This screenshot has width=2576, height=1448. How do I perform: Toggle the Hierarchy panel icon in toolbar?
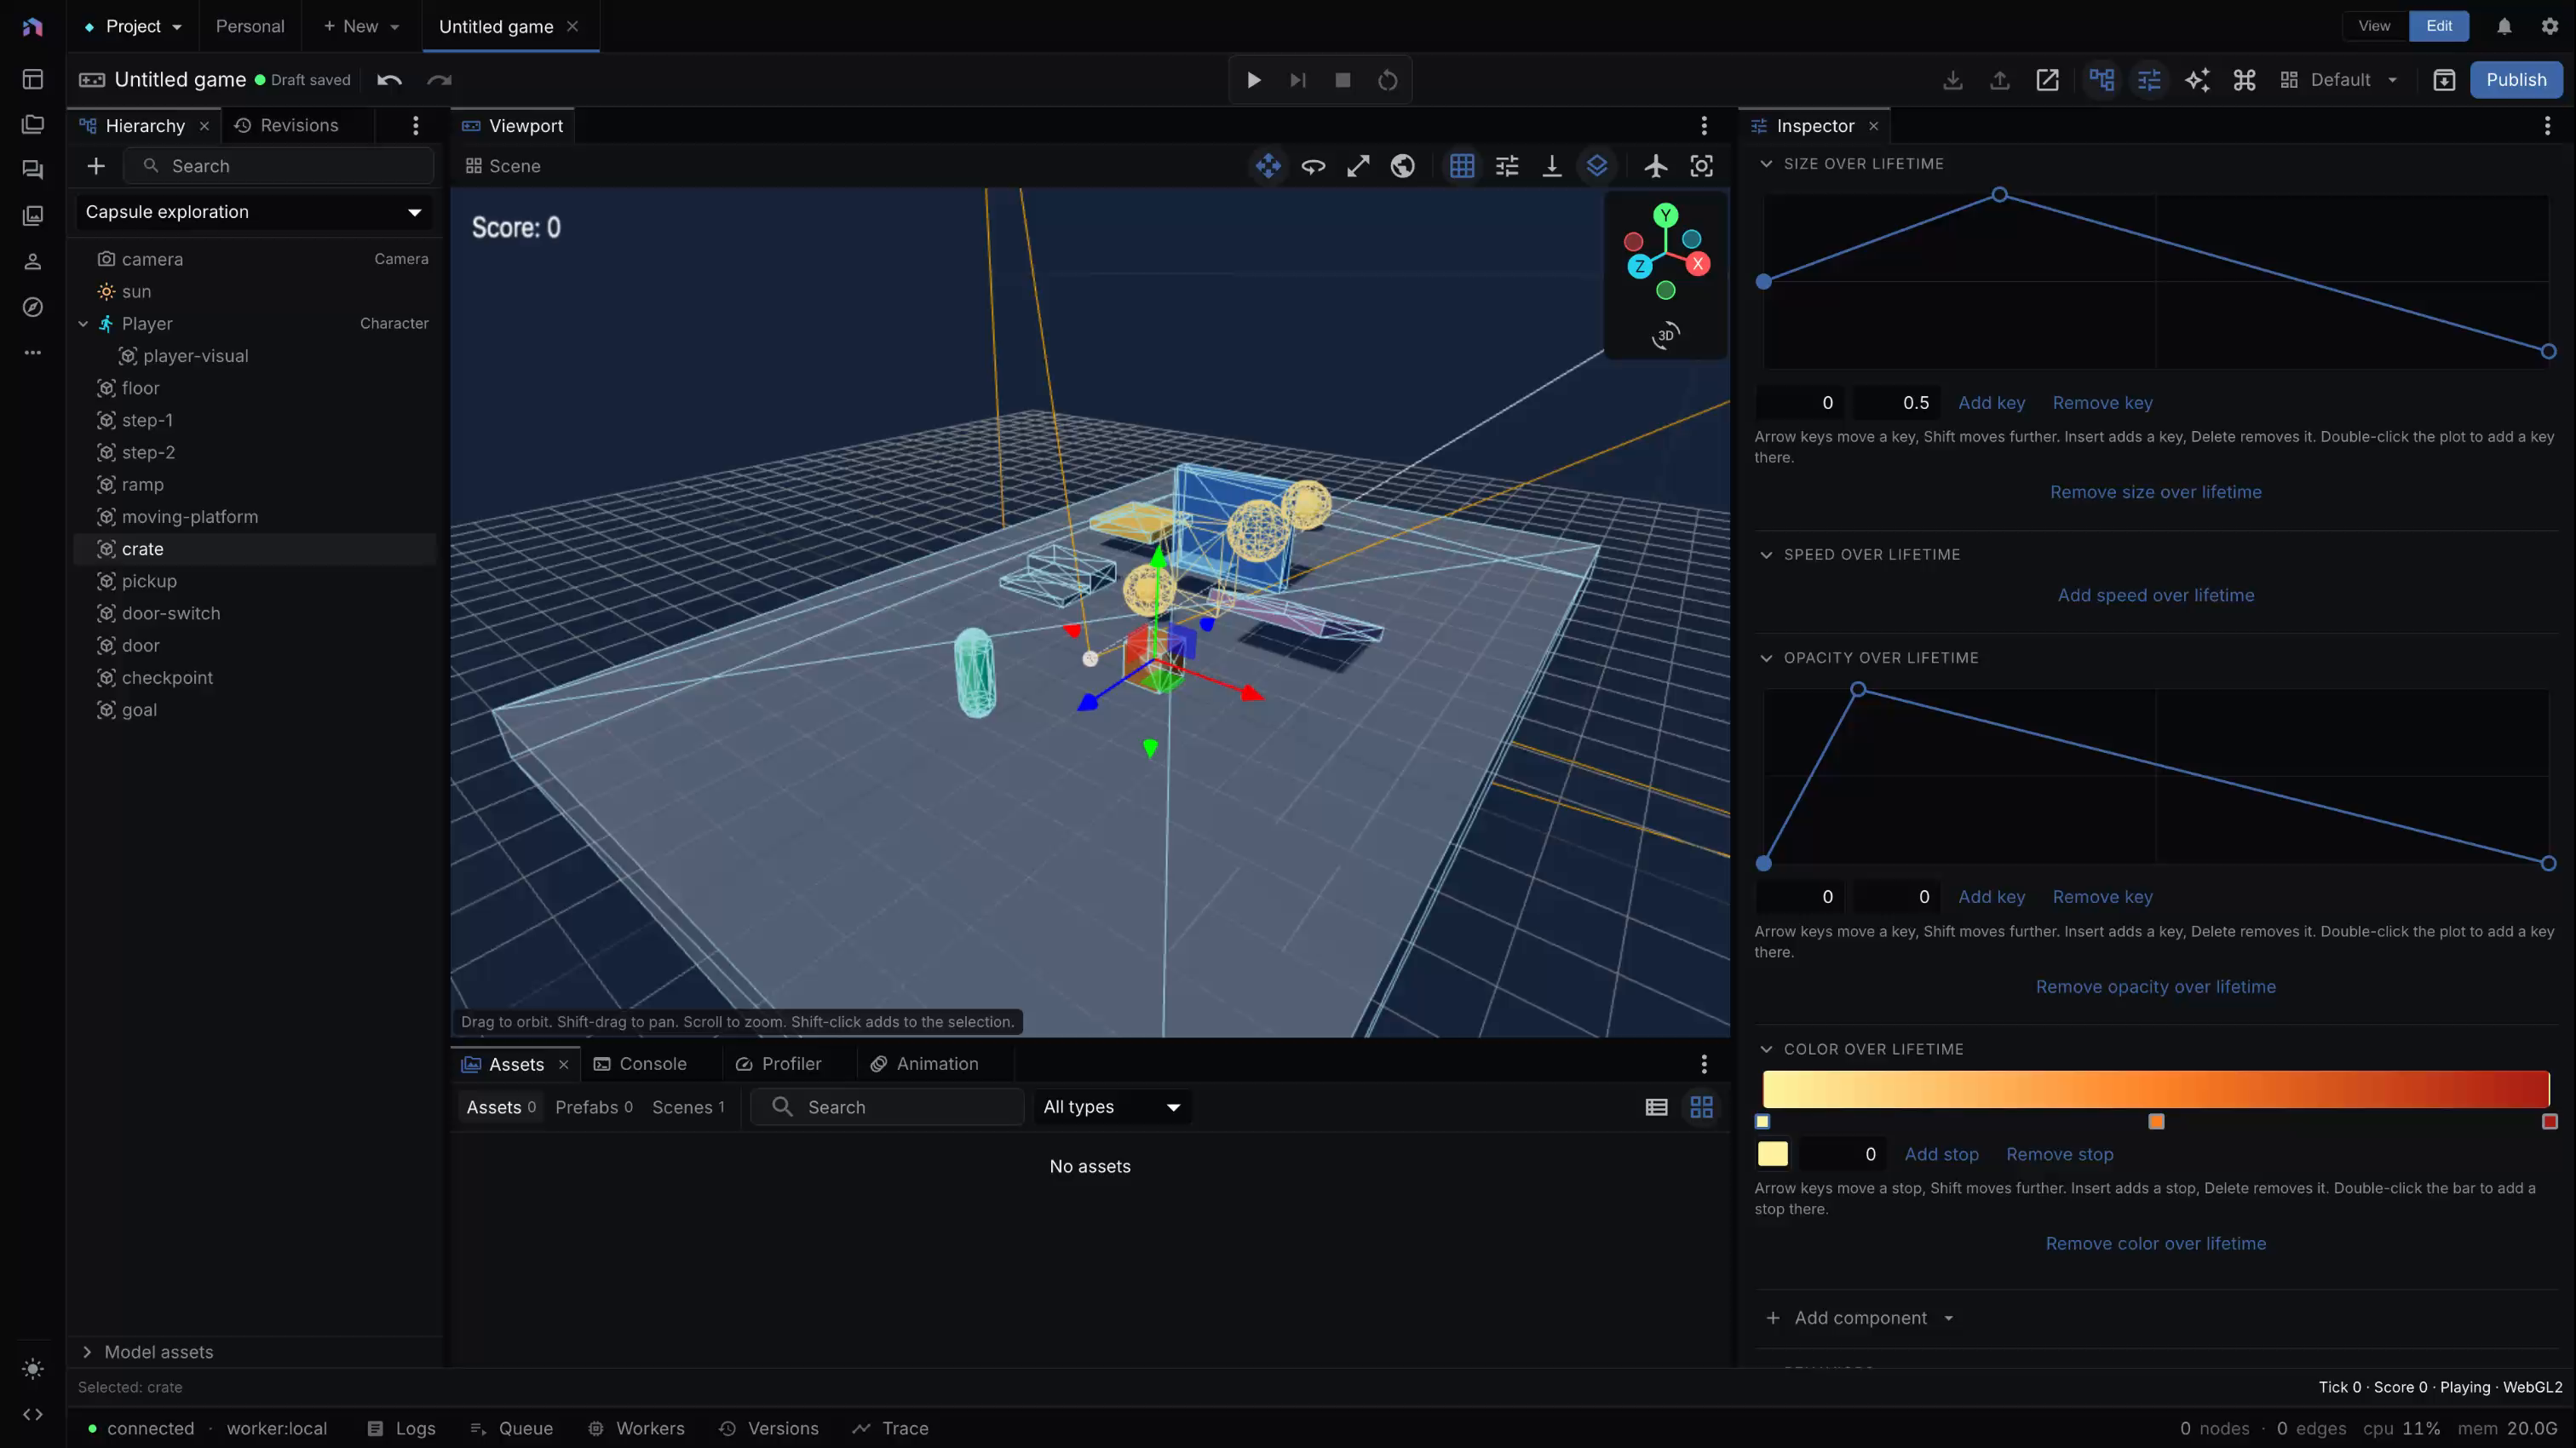(x=2102, y=80)
